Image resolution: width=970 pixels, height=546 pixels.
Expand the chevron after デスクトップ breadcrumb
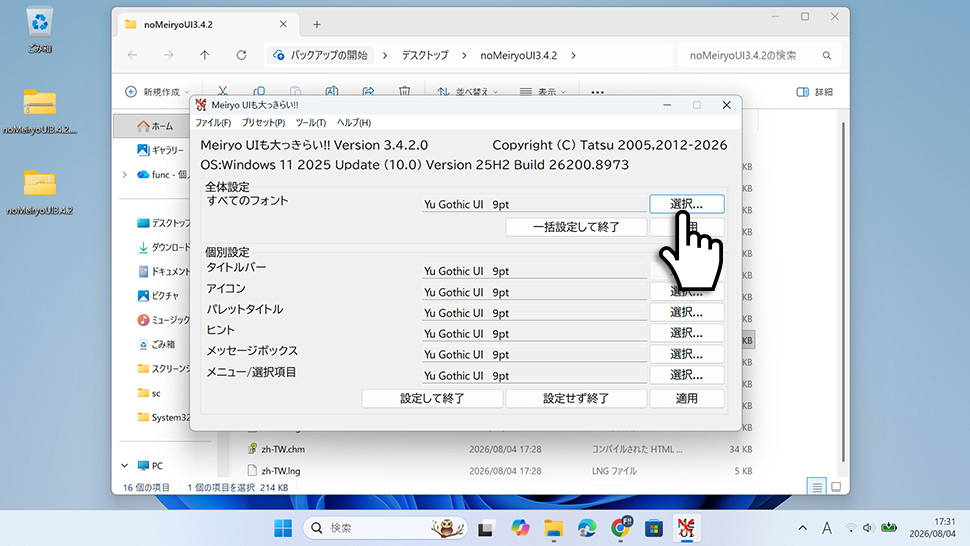pyautogui.click(x=464, y=56)
